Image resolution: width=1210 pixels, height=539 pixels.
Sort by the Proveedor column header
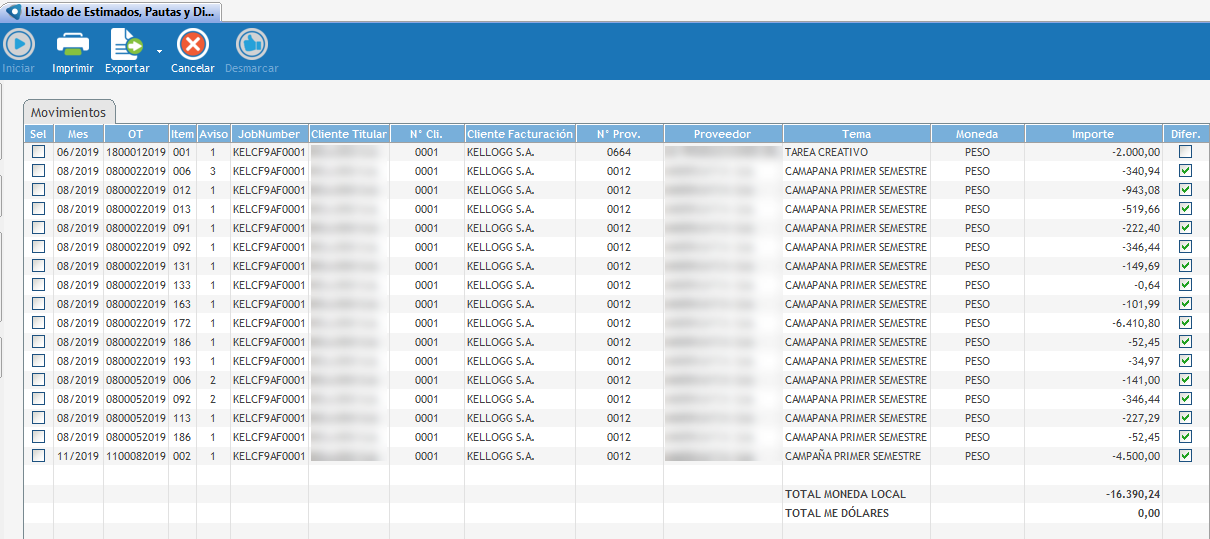click(723, 134)
